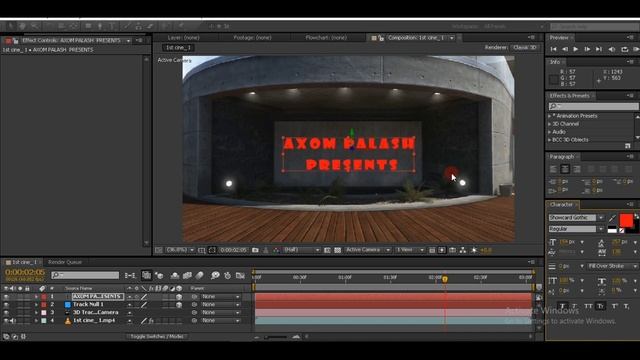The width and height of the screenshot is (640, 360).
Task: Open Fill Over Stroke dropdown
Action: coord(612,266)
